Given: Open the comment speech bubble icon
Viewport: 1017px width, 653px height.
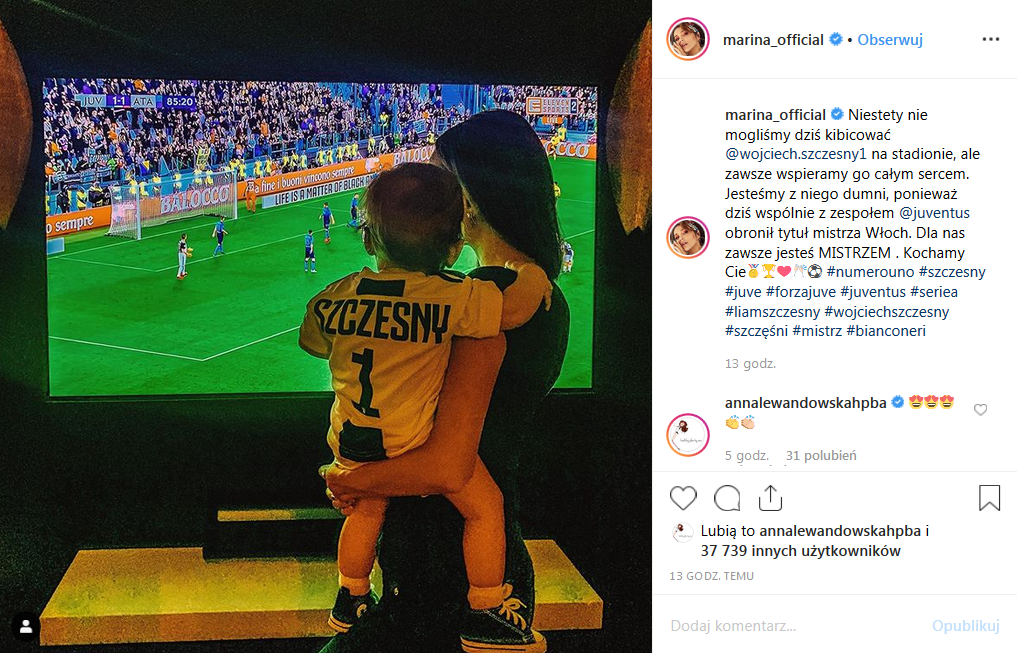Looking at the screenshot, I should tap(727, 498).
